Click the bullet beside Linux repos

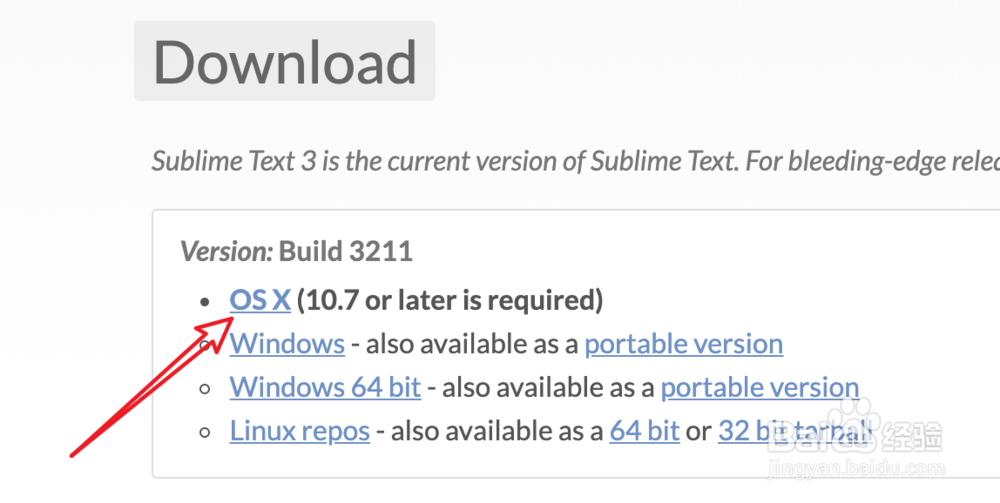tap(205, 432)
